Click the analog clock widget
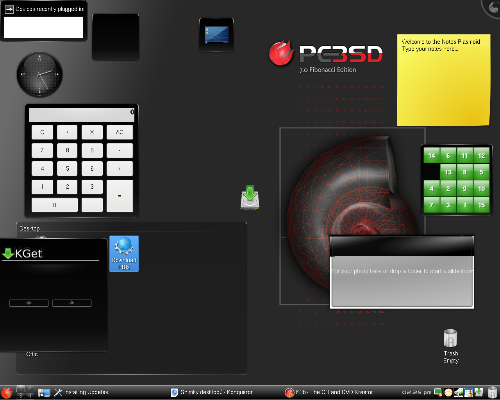Screen dimensions: 500x400 point(40,75)
